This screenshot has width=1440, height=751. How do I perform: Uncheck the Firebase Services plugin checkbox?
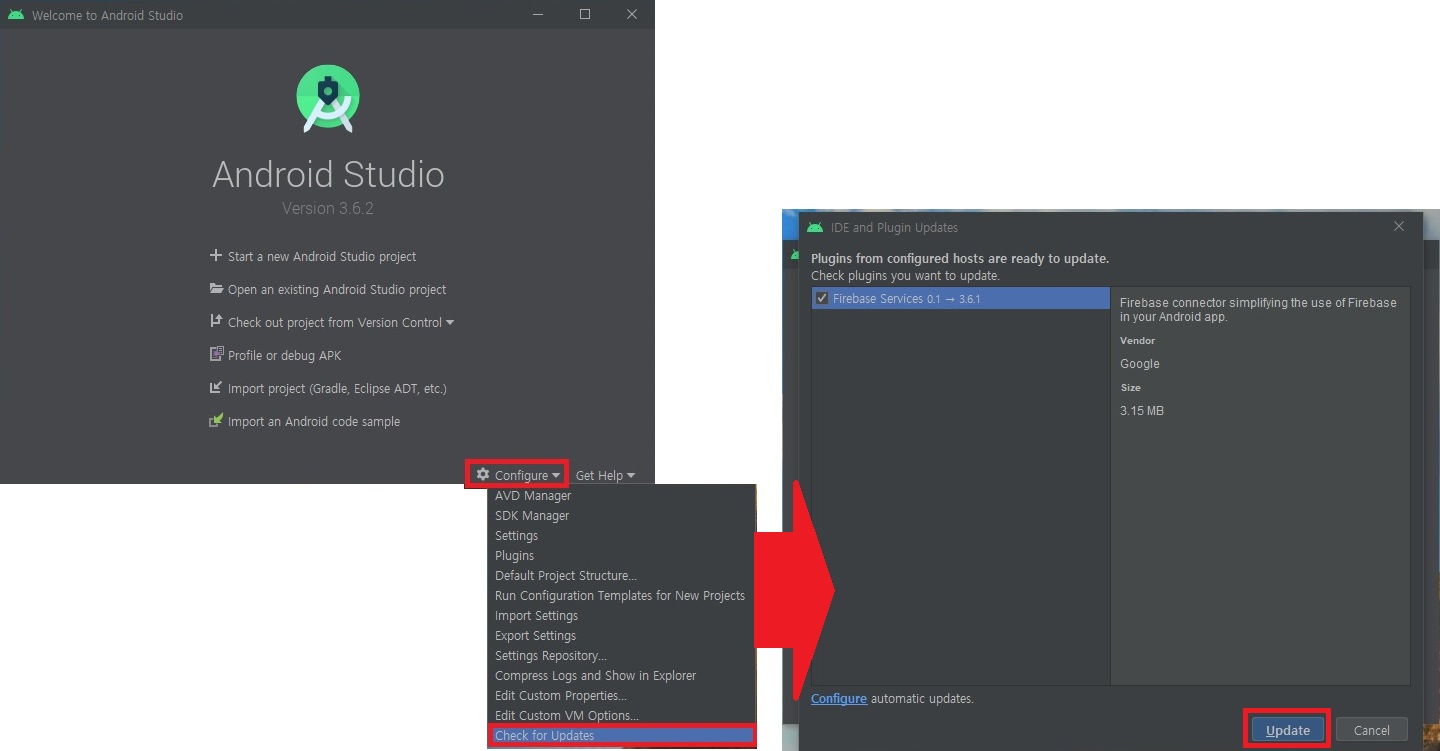tap(822, 298)
